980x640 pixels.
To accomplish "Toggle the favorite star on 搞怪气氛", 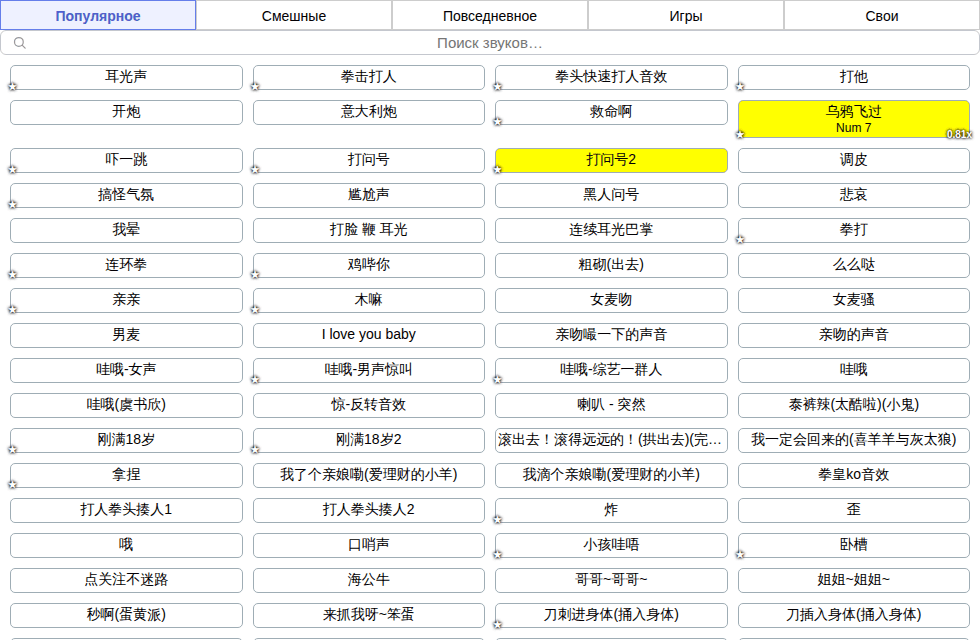I will click(x=12, y=204).
